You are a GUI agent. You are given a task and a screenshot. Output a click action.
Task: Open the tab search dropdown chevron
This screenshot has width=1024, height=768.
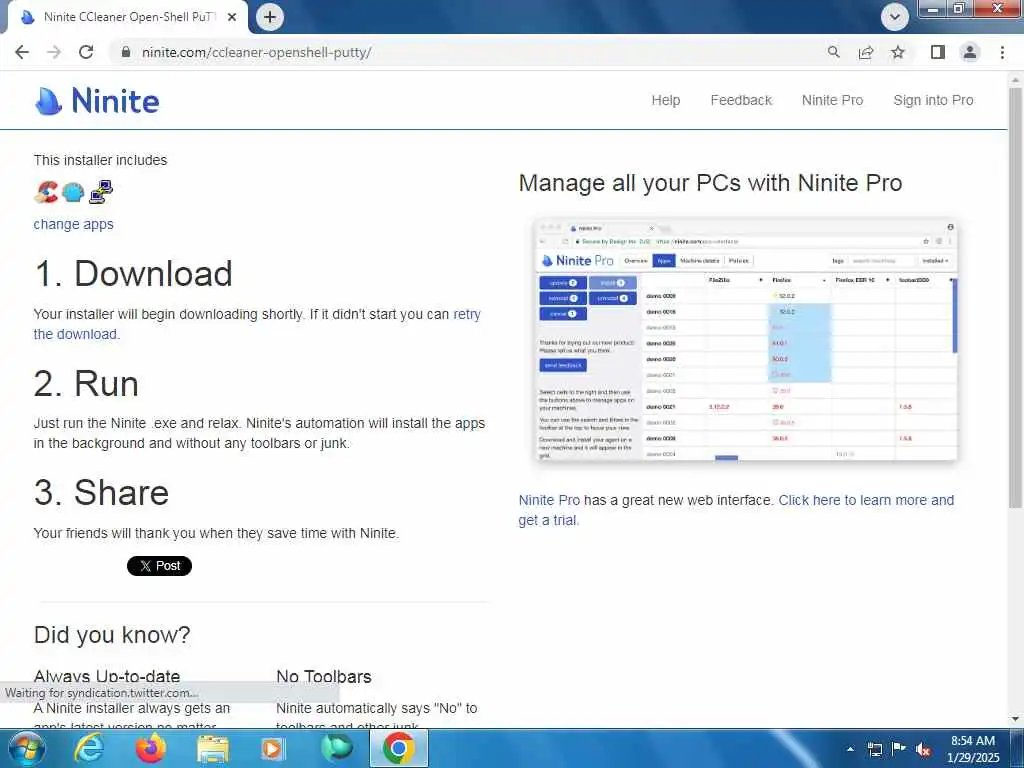coord(895,17)
